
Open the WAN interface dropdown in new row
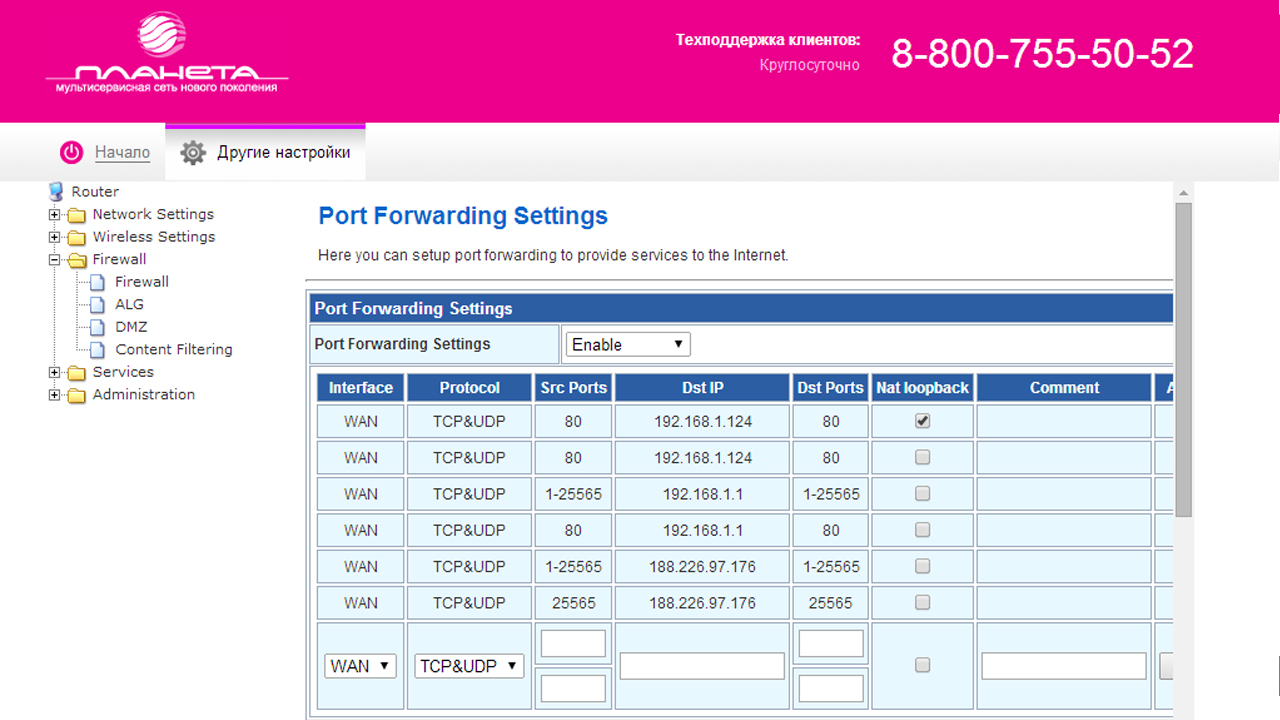click(x=360, y=666)
